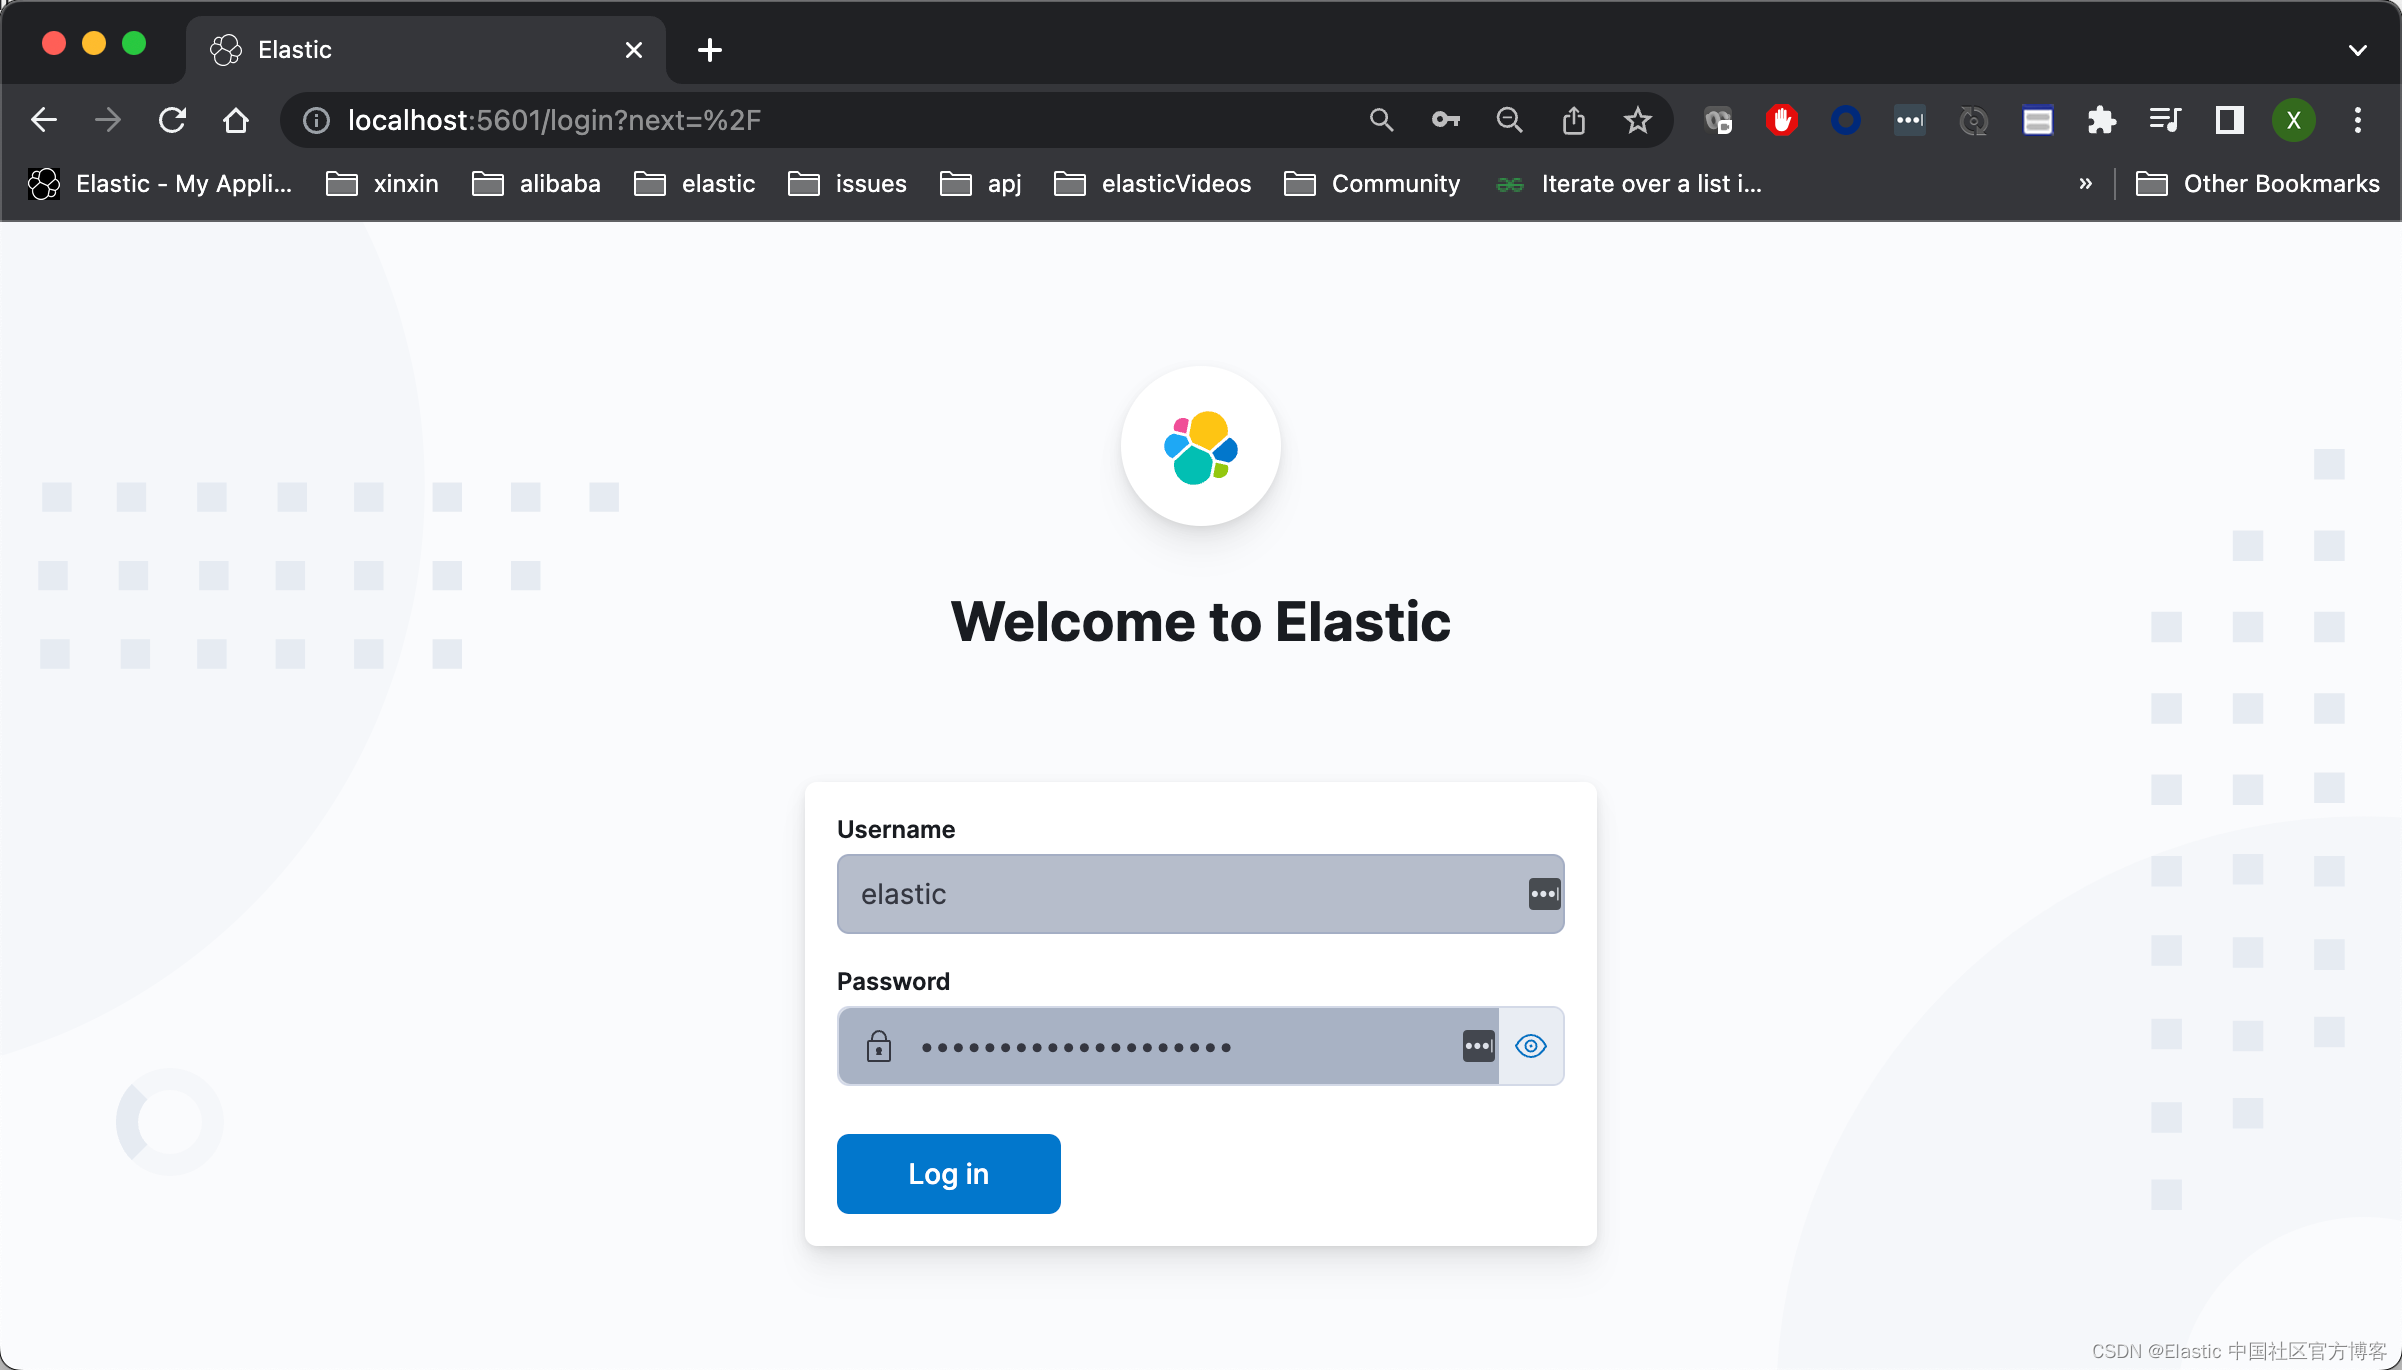Open the tab search dropdown arrow
Image resolution: width=2402 pixels, height=1370 pixels.
(x=2357, y=50)
